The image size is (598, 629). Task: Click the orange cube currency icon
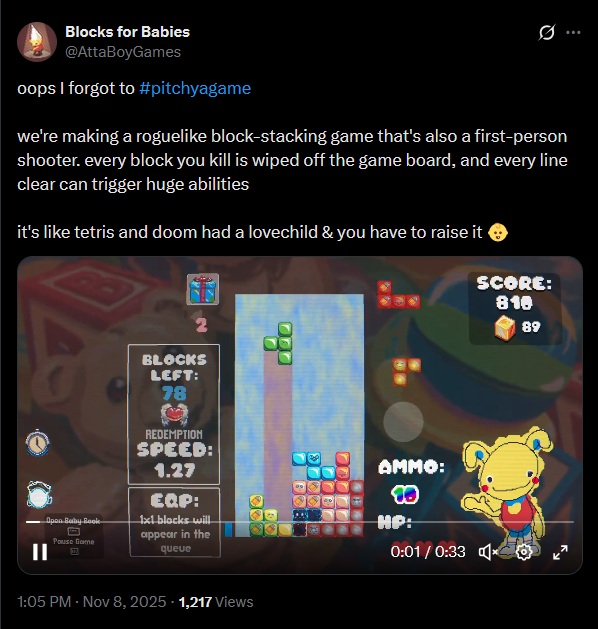[x=505, y=328]
